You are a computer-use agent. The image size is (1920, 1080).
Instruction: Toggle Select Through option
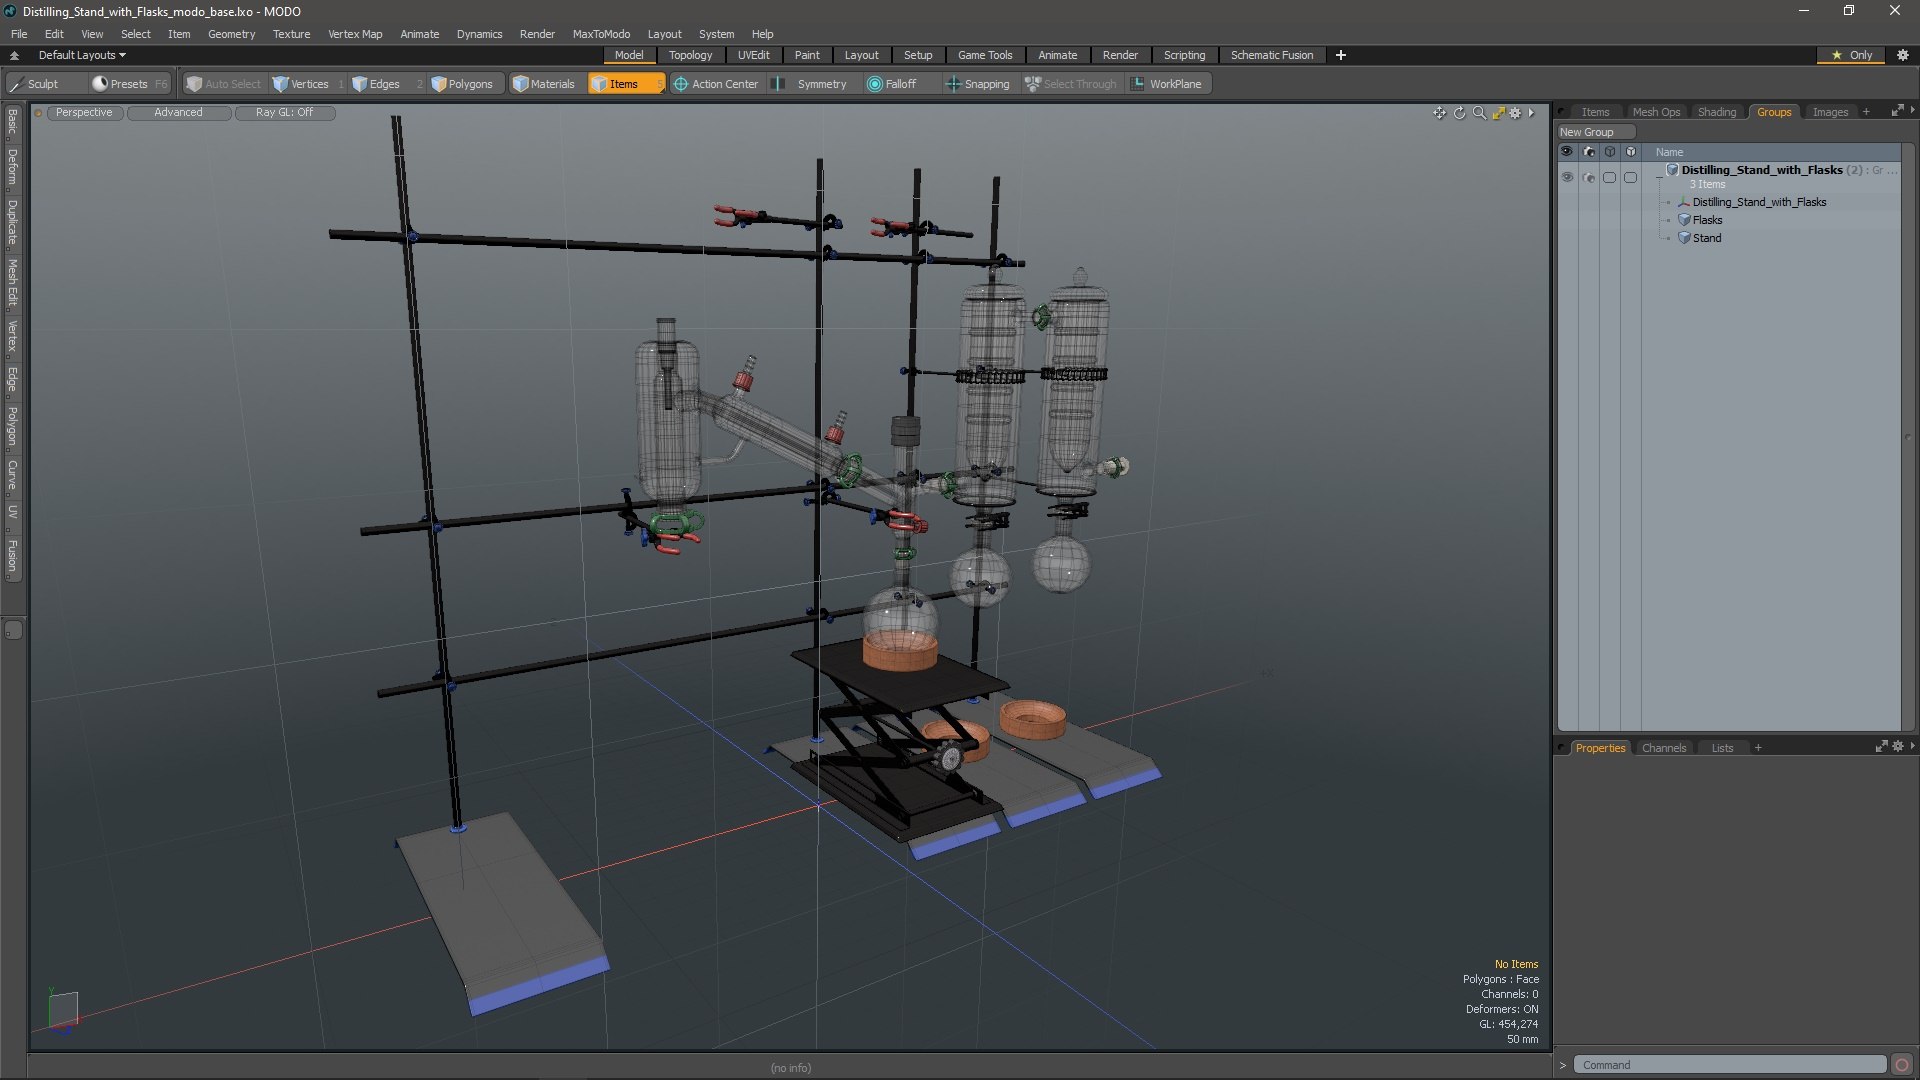[1071, 84]
